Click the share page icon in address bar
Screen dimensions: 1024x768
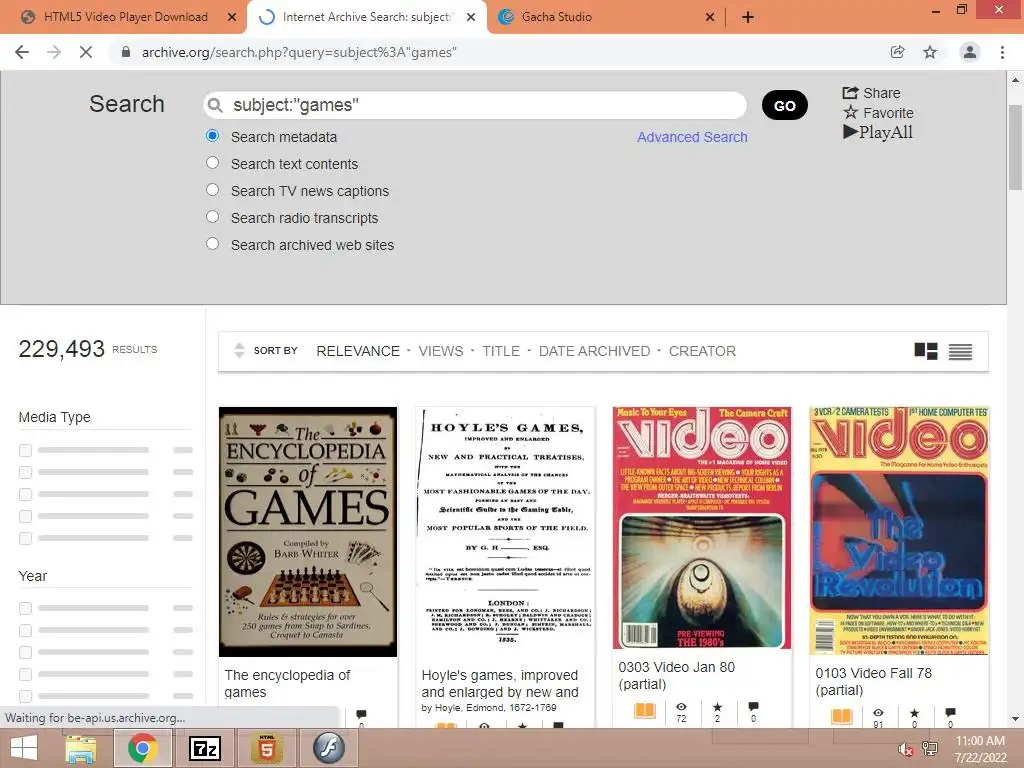(897, 52)
